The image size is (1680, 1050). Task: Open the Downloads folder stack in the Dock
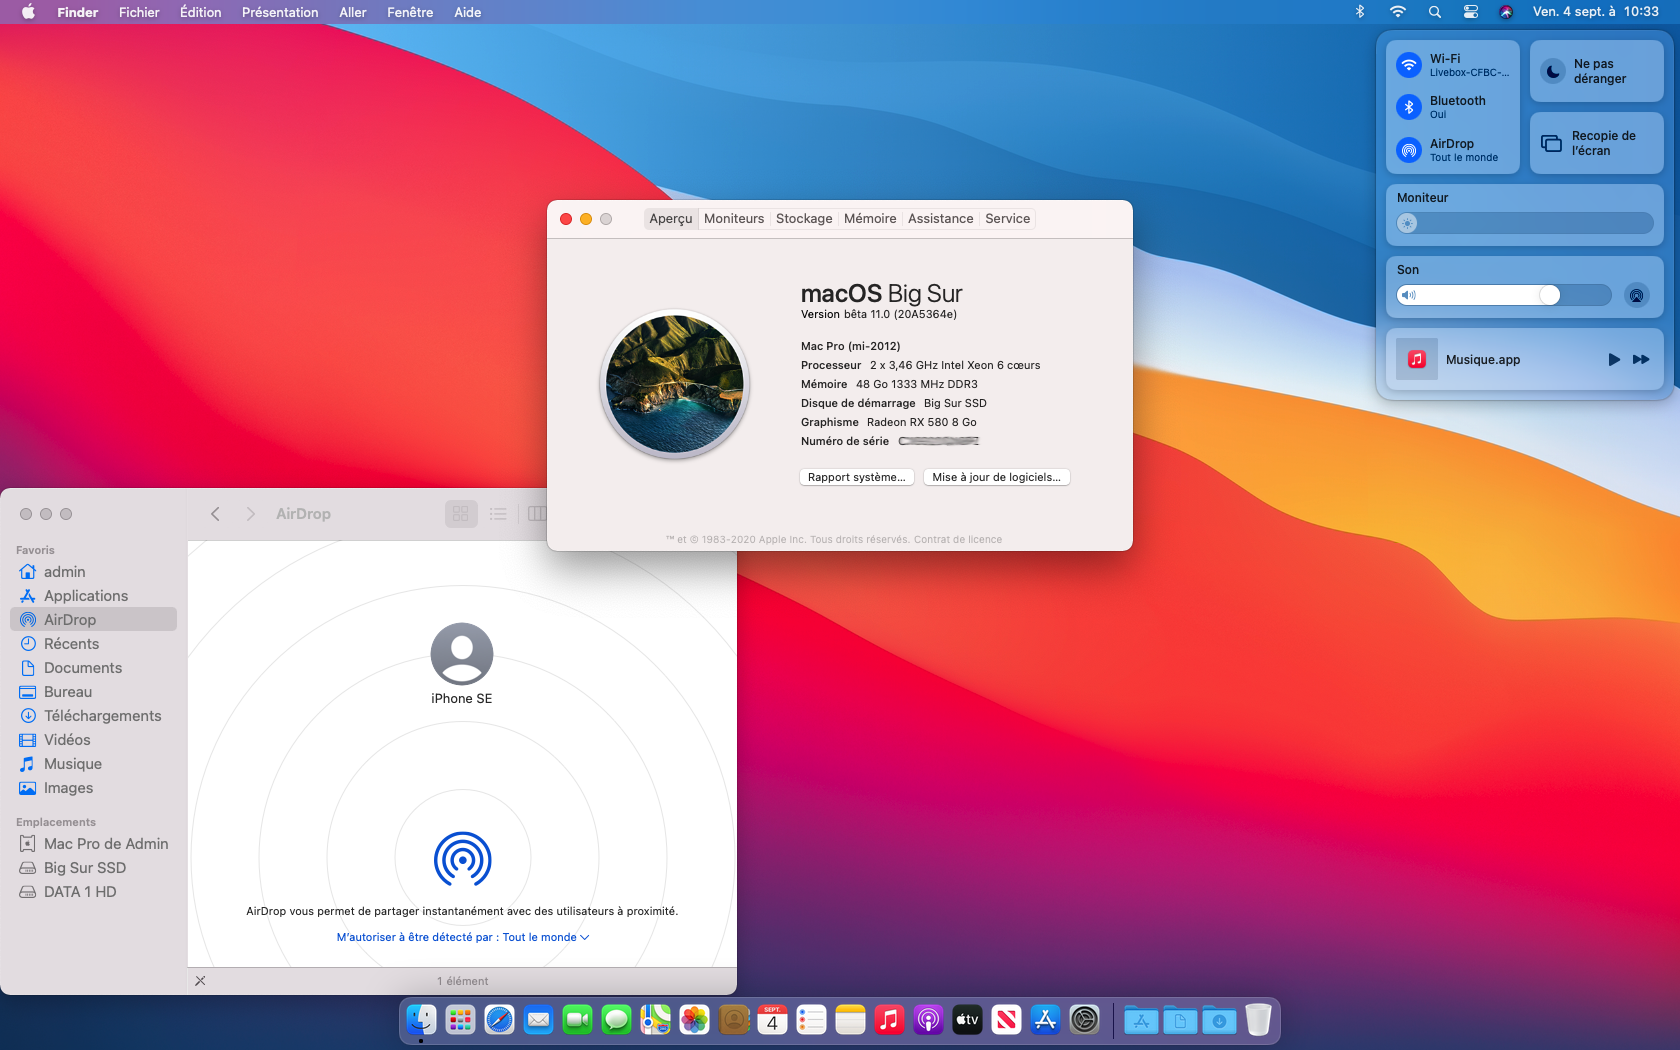(1219, 1020)
